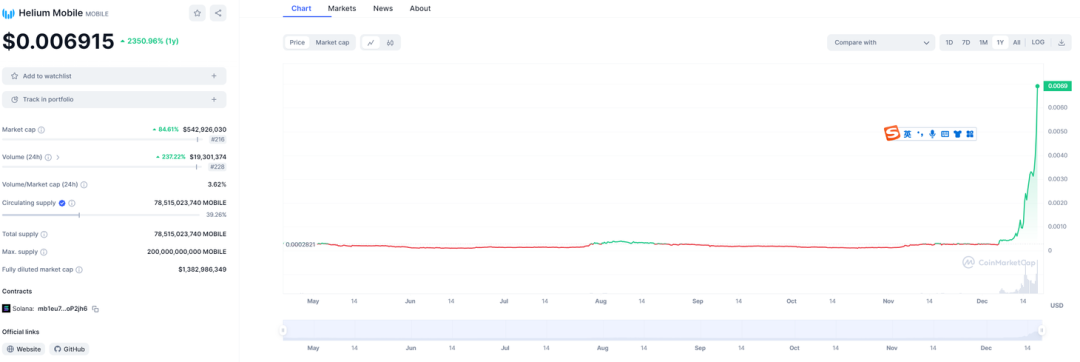1080x362 pixels.
Task: Click the Helium Mobile logo icon
Action: pos(8,13)
